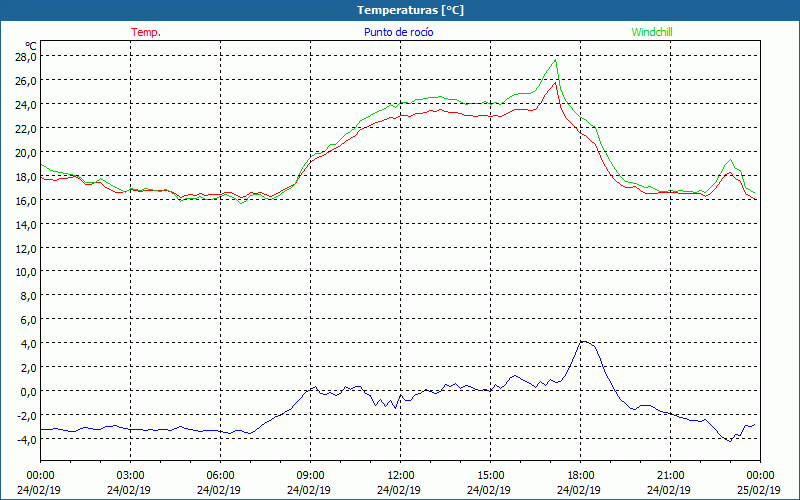
Task: Click the -2,0 y-axis value
Action: pyautogui.click(x=26, y=415)
